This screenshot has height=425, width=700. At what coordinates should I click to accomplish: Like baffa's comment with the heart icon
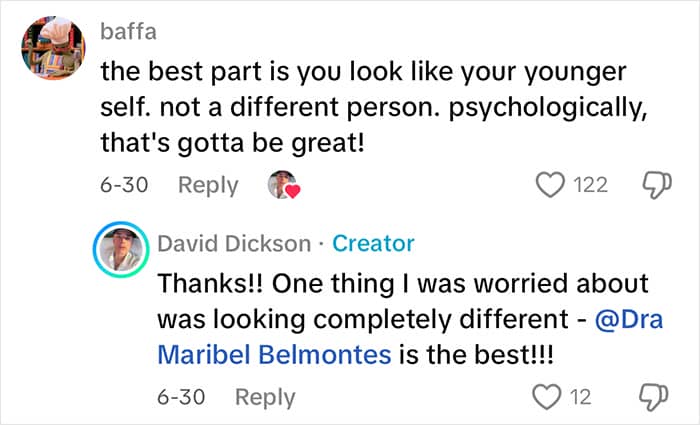pos(552,185)
